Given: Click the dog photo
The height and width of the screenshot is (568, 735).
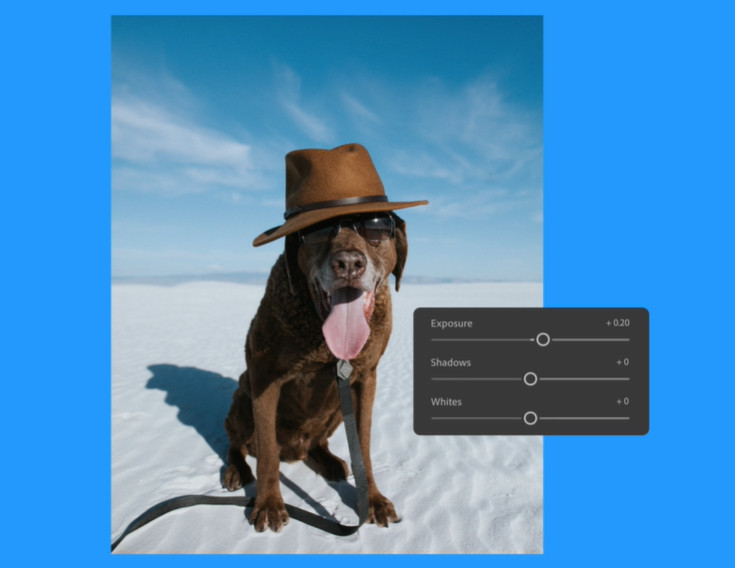Looking at the screenshot, I should tap(327, 284).
